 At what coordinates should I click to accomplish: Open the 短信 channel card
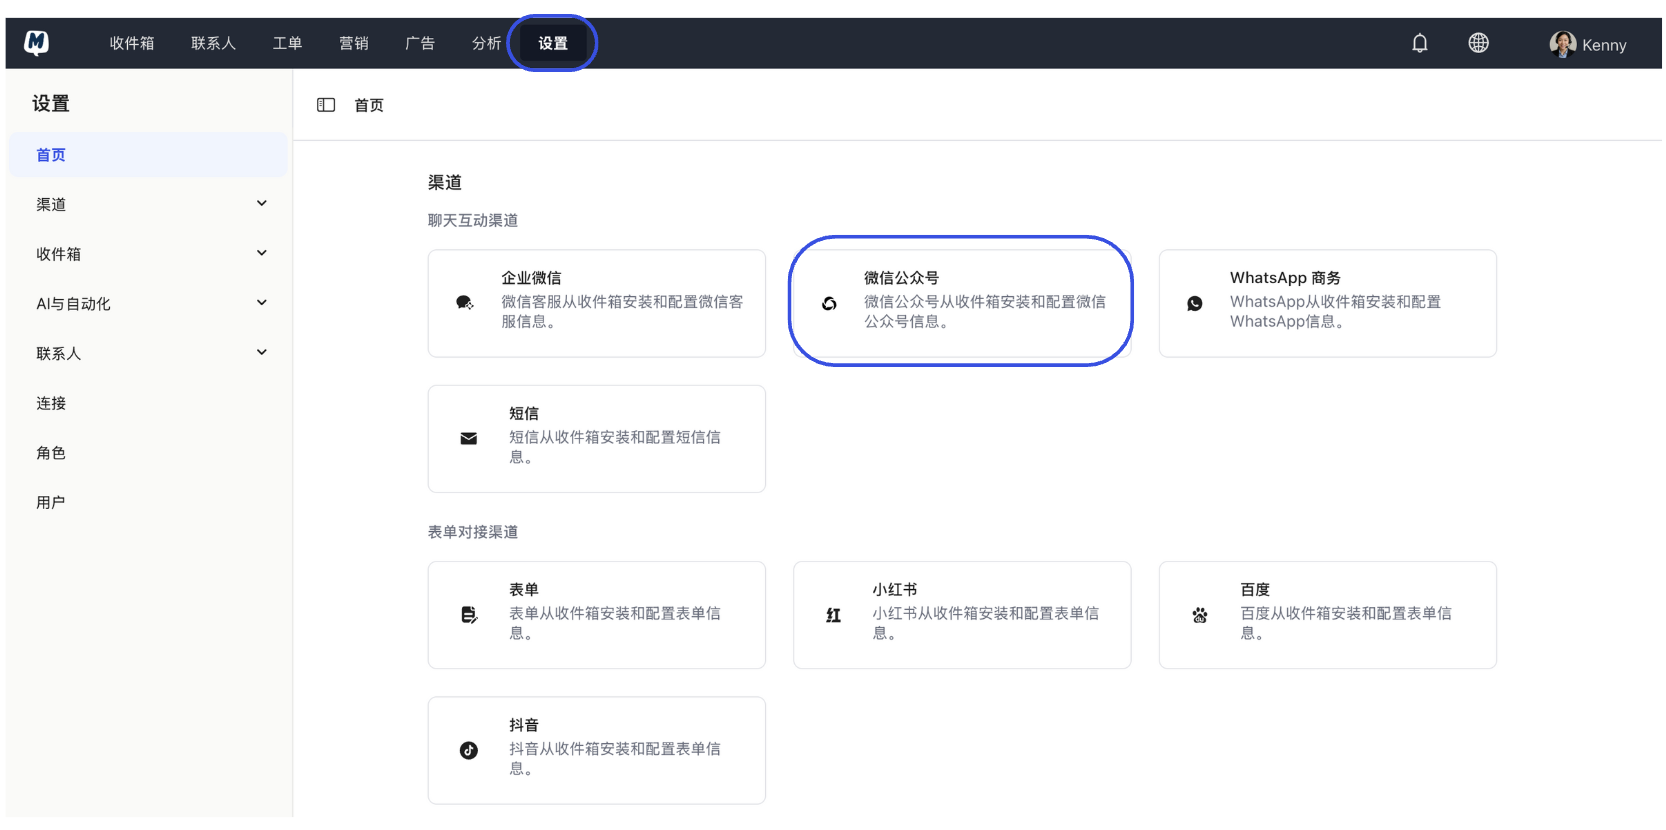point(597,439)
